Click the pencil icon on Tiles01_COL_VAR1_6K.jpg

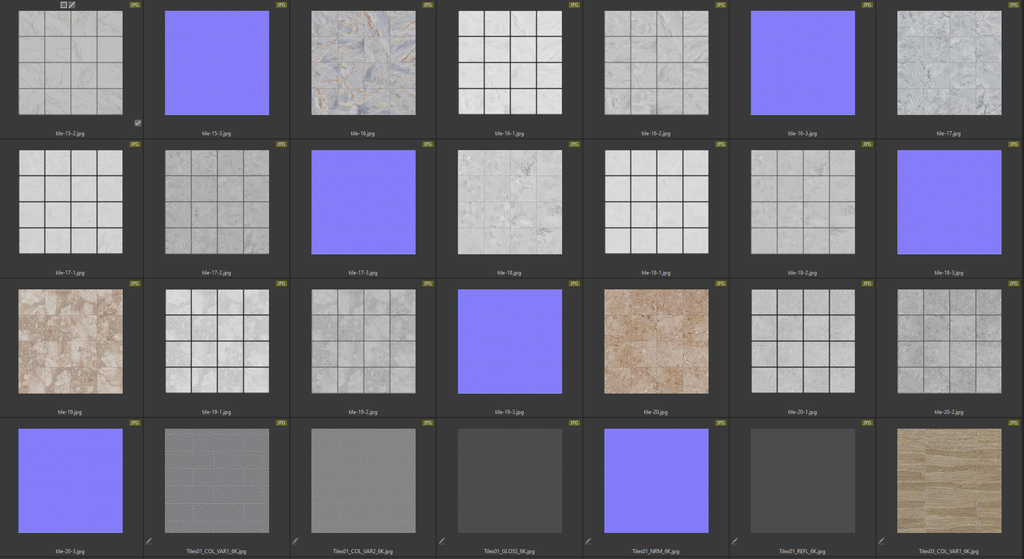(149, 541)
